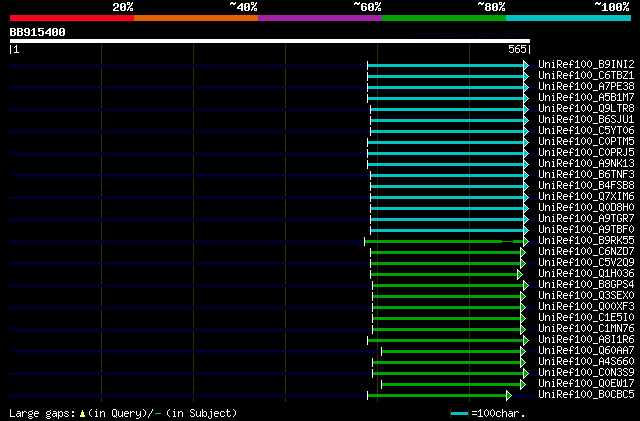The height and width of the screenshot is (421, 640).
Task: Open the UniRef100_C1MN76 label
Action: pyautogui.click(x=586, y=329)
